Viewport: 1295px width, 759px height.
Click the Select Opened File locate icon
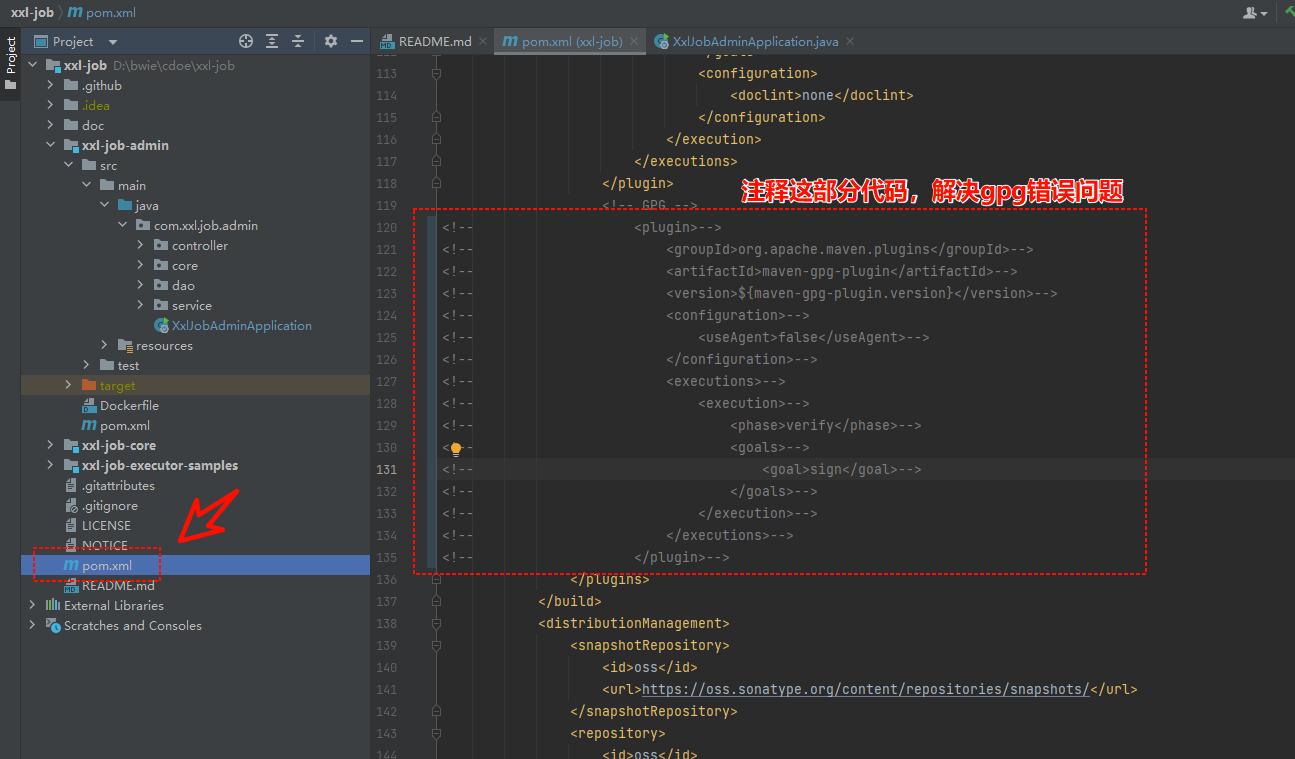(x=246, y=41)
